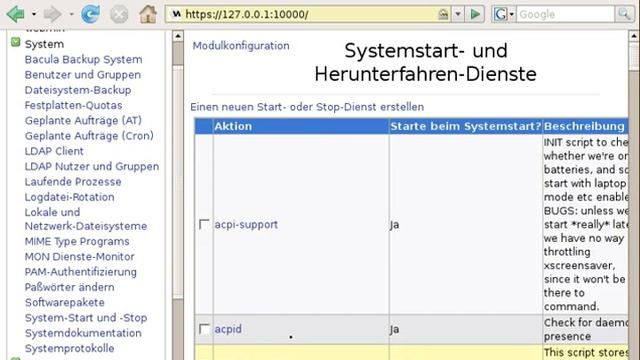Open Systemprotokolle link
Screen dimensions: 640x360
point(69,348)
